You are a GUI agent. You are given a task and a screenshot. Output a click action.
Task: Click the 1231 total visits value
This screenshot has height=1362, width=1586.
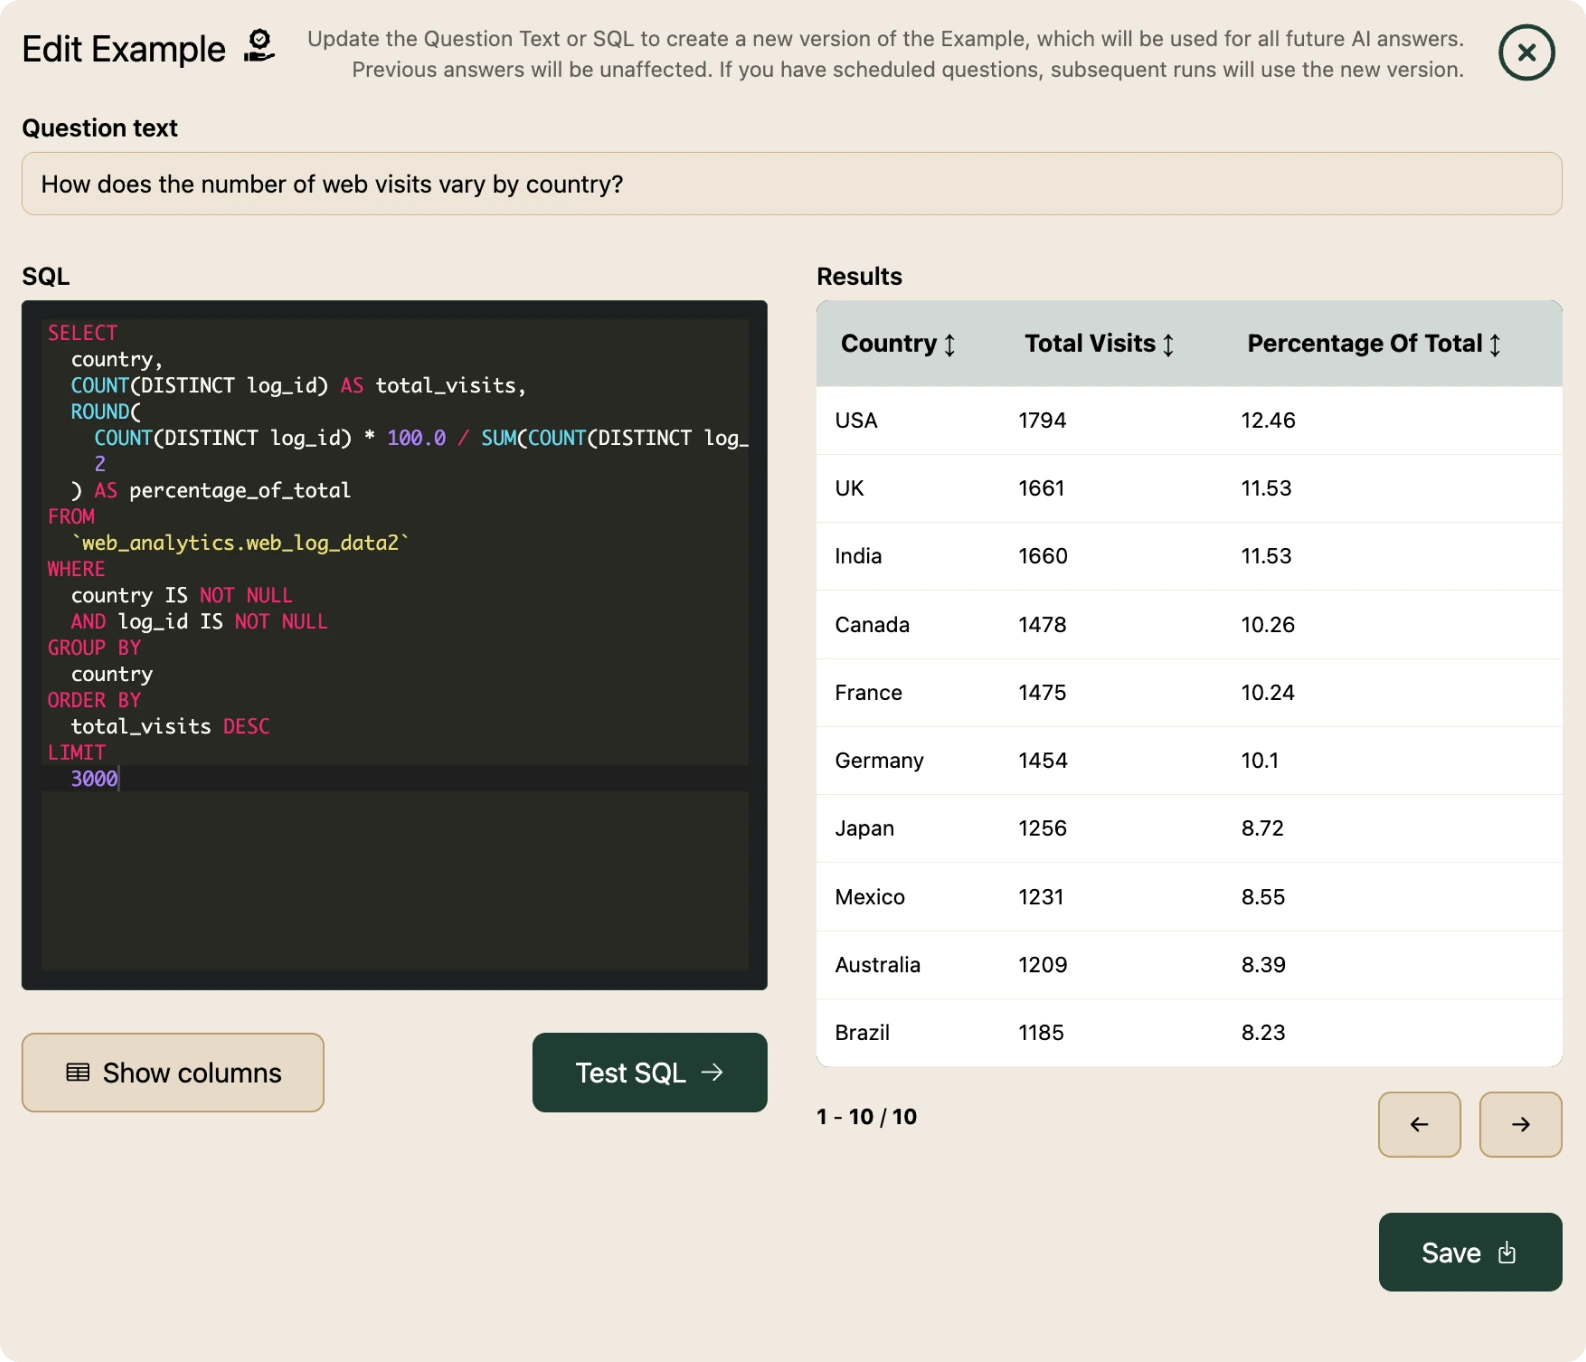coord(1041,897)
